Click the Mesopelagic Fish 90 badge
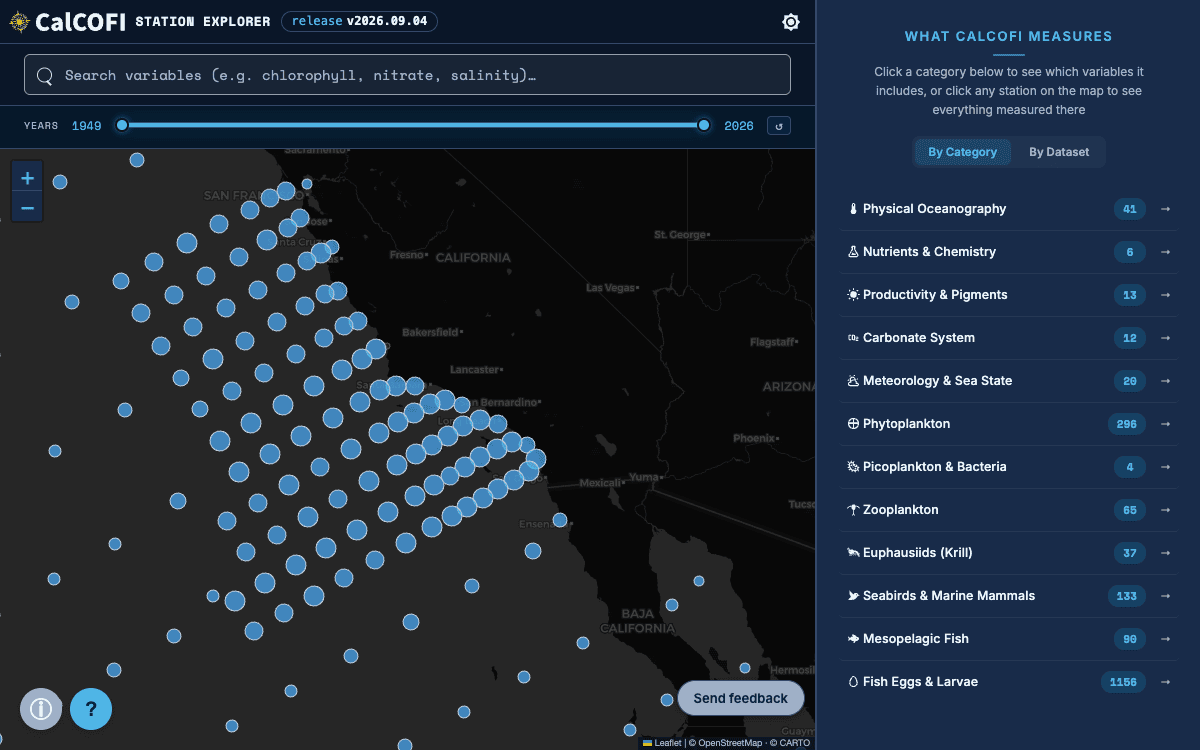This screenshot has height=750, width=1200. click(1130, 639)
